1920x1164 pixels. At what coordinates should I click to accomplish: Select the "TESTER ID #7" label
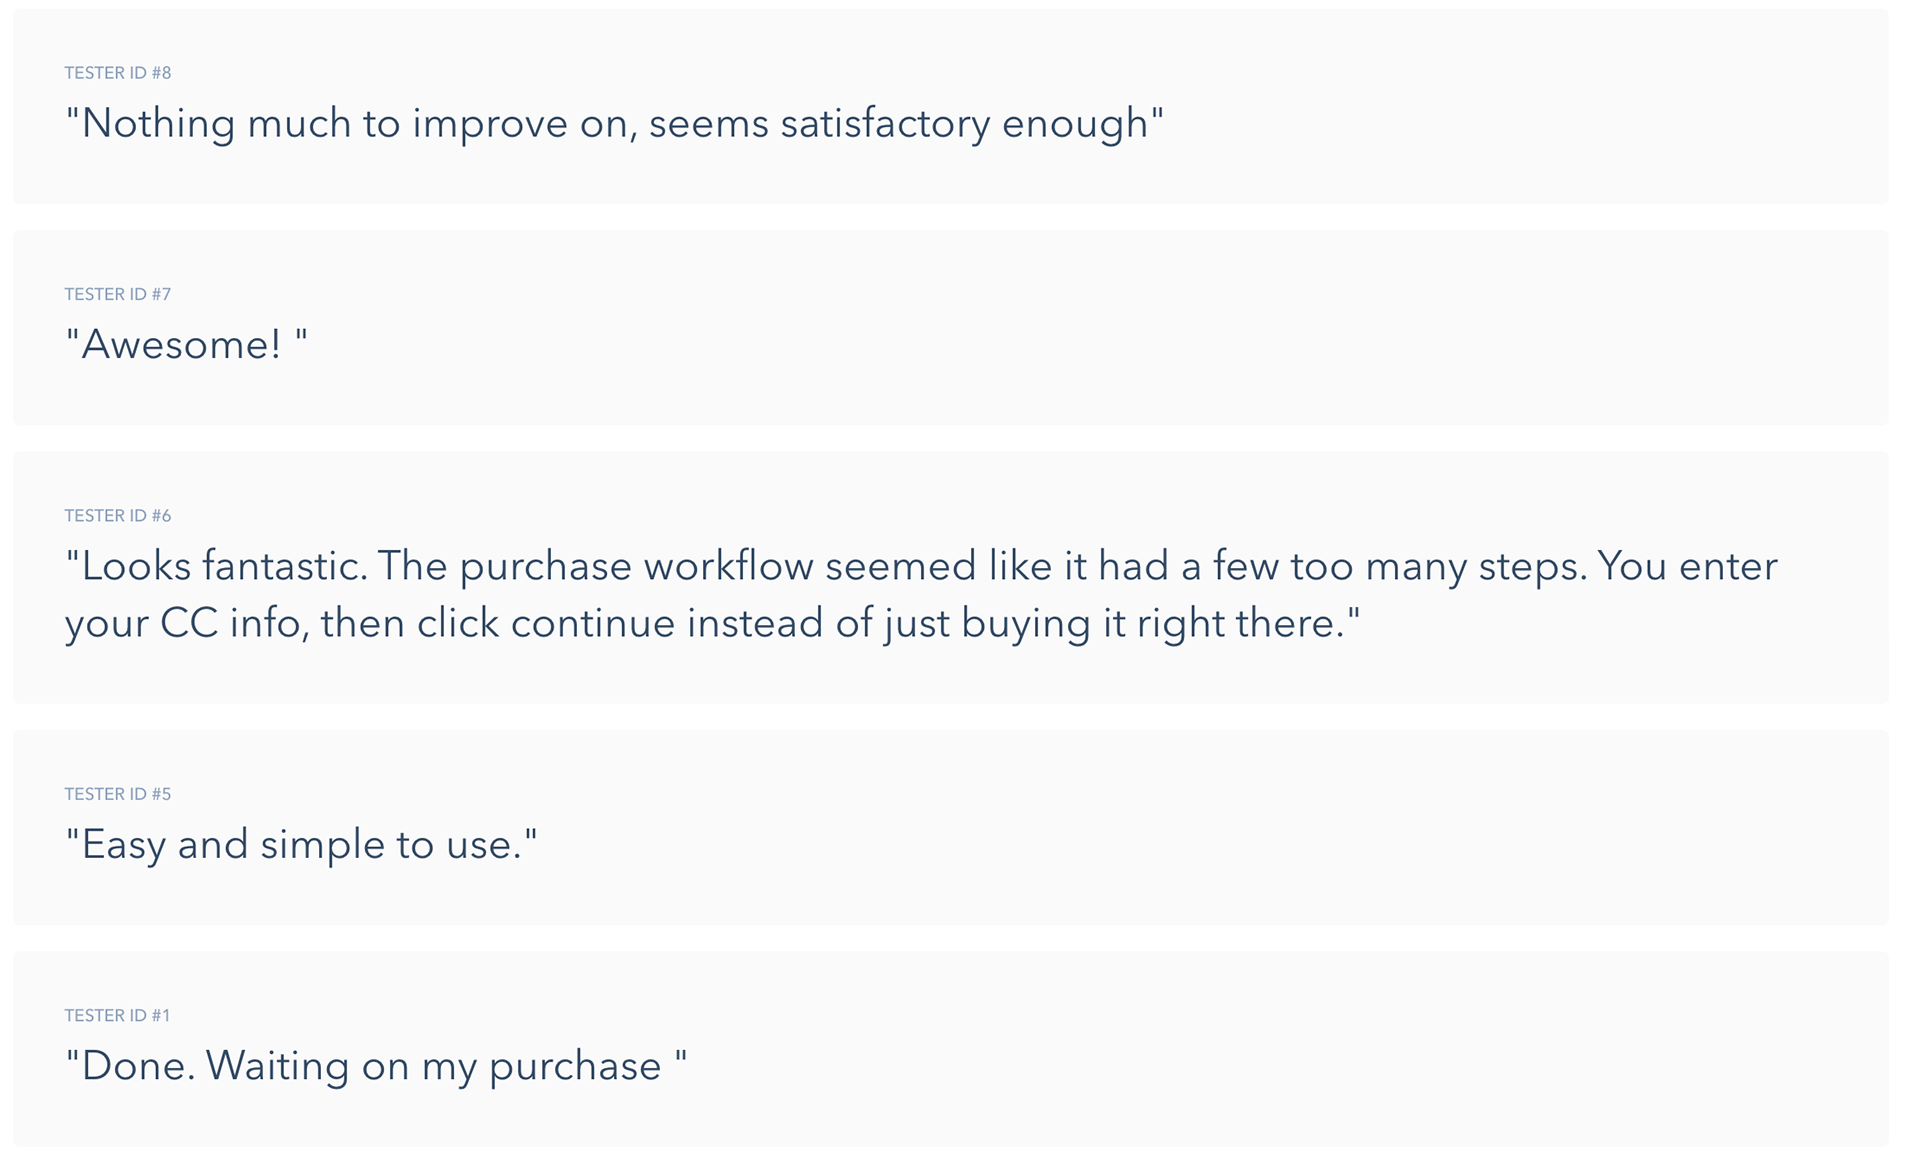(118, 294)
